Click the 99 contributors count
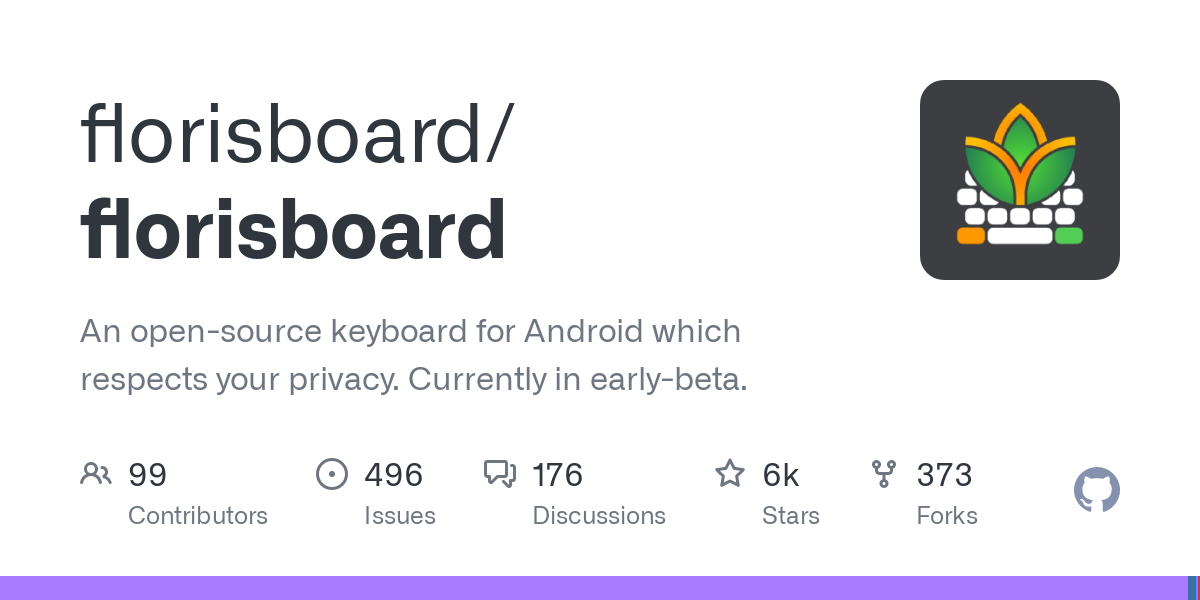Screen dimensions: 1200x600 click(x=148, y=474)
